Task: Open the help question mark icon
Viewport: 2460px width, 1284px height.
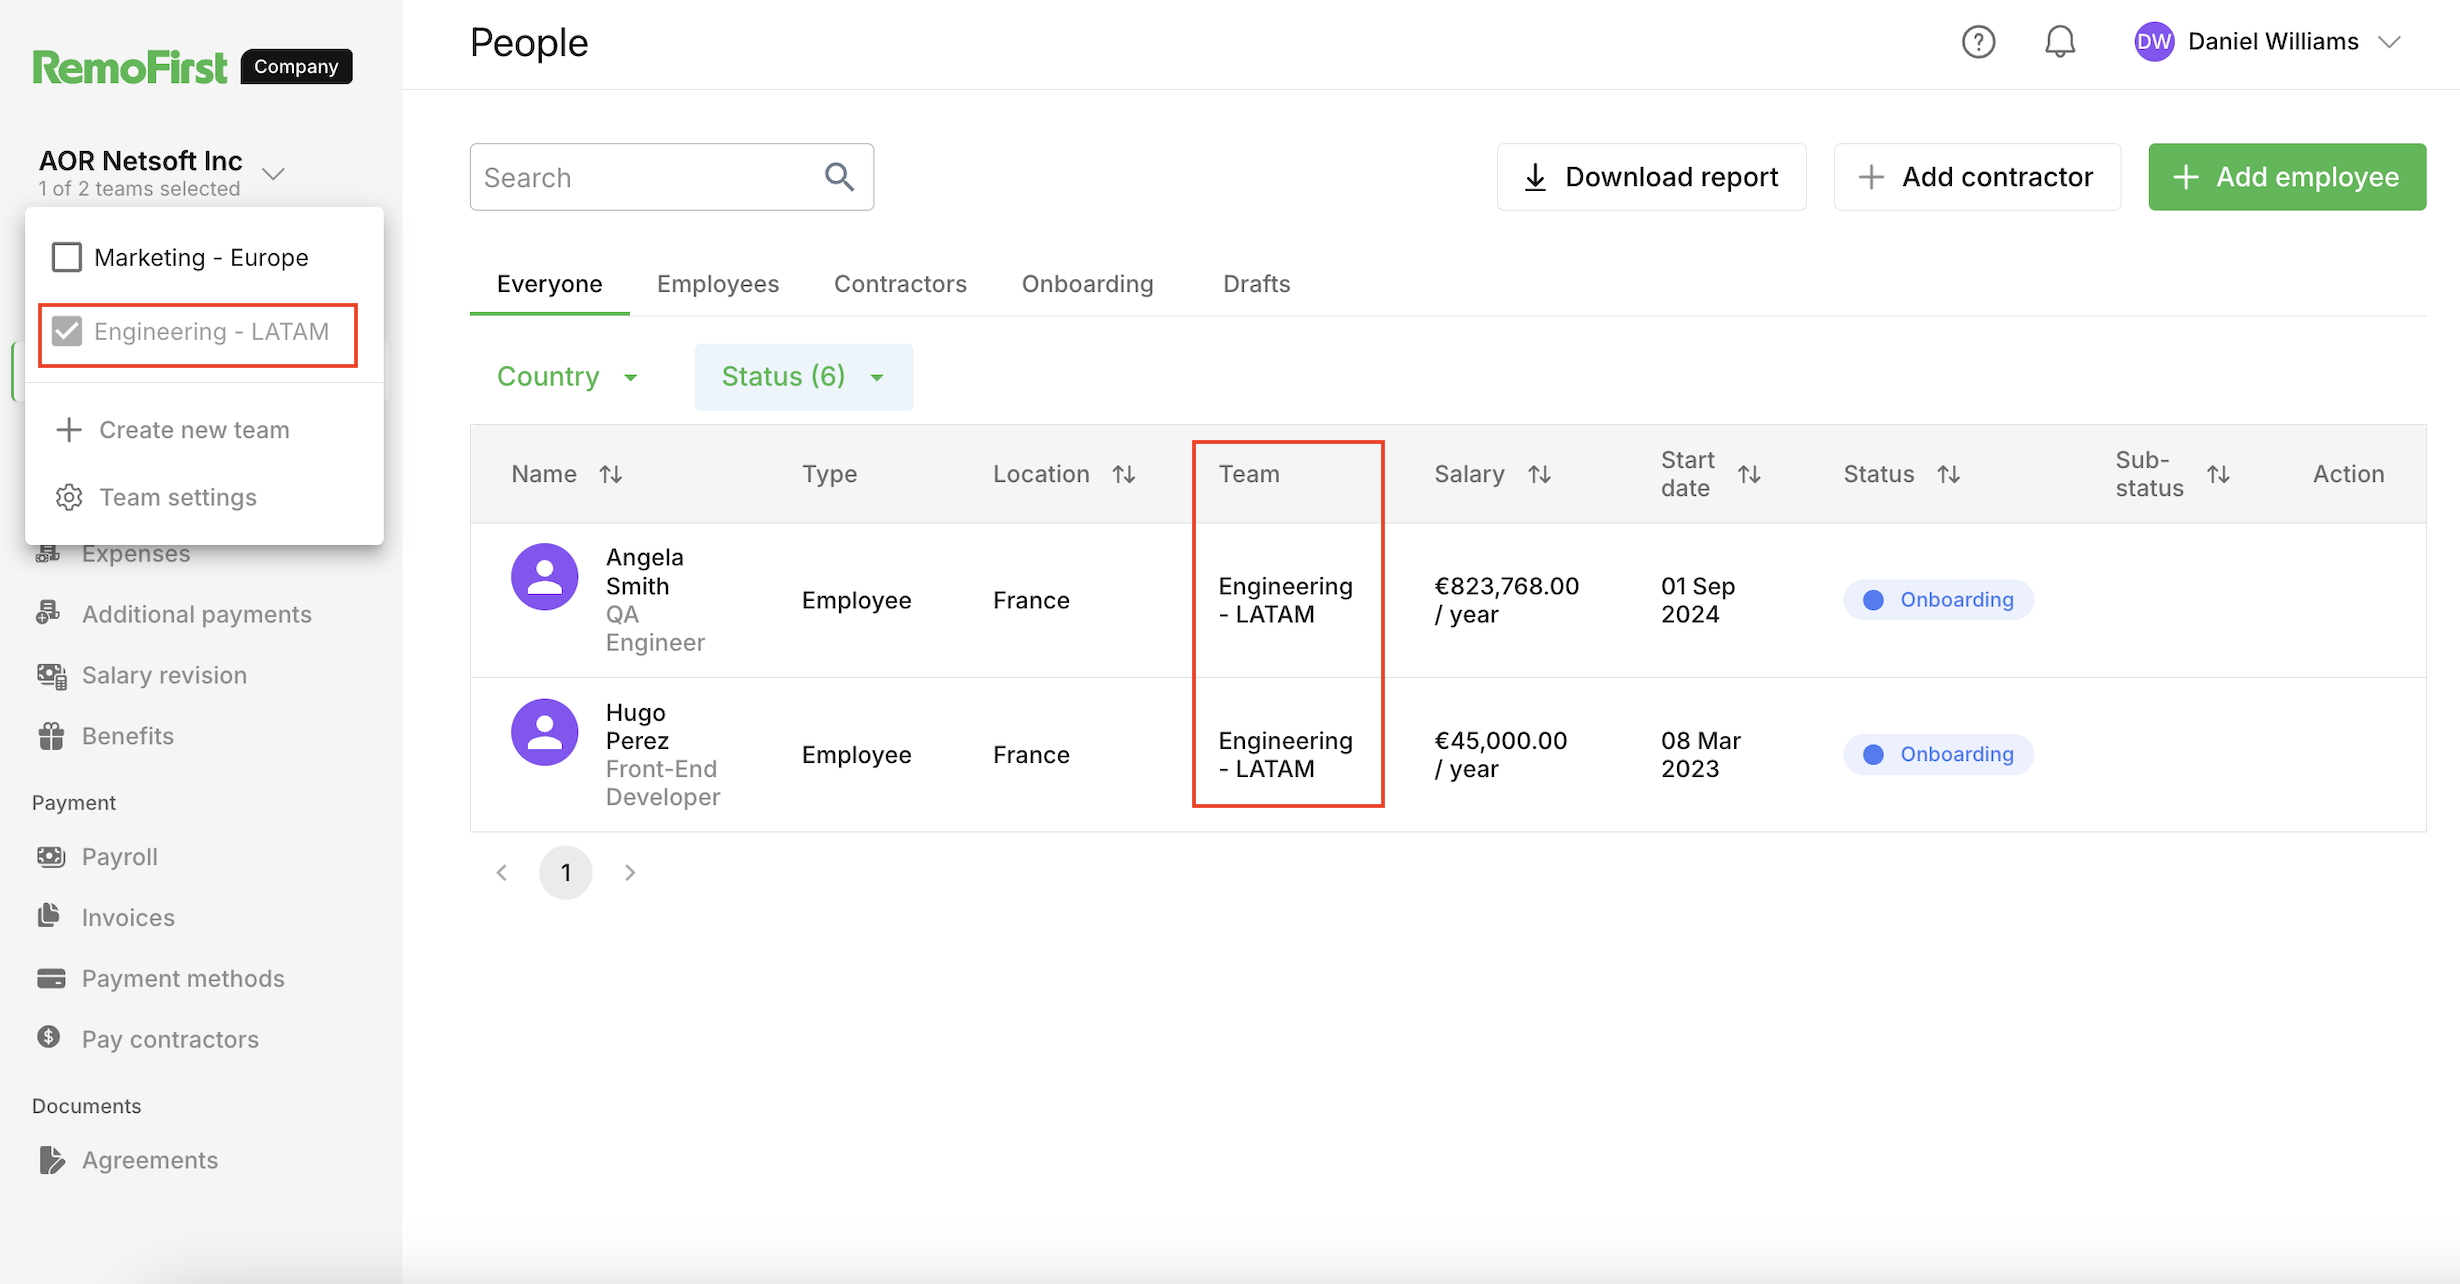Action: click(1978, 42)
